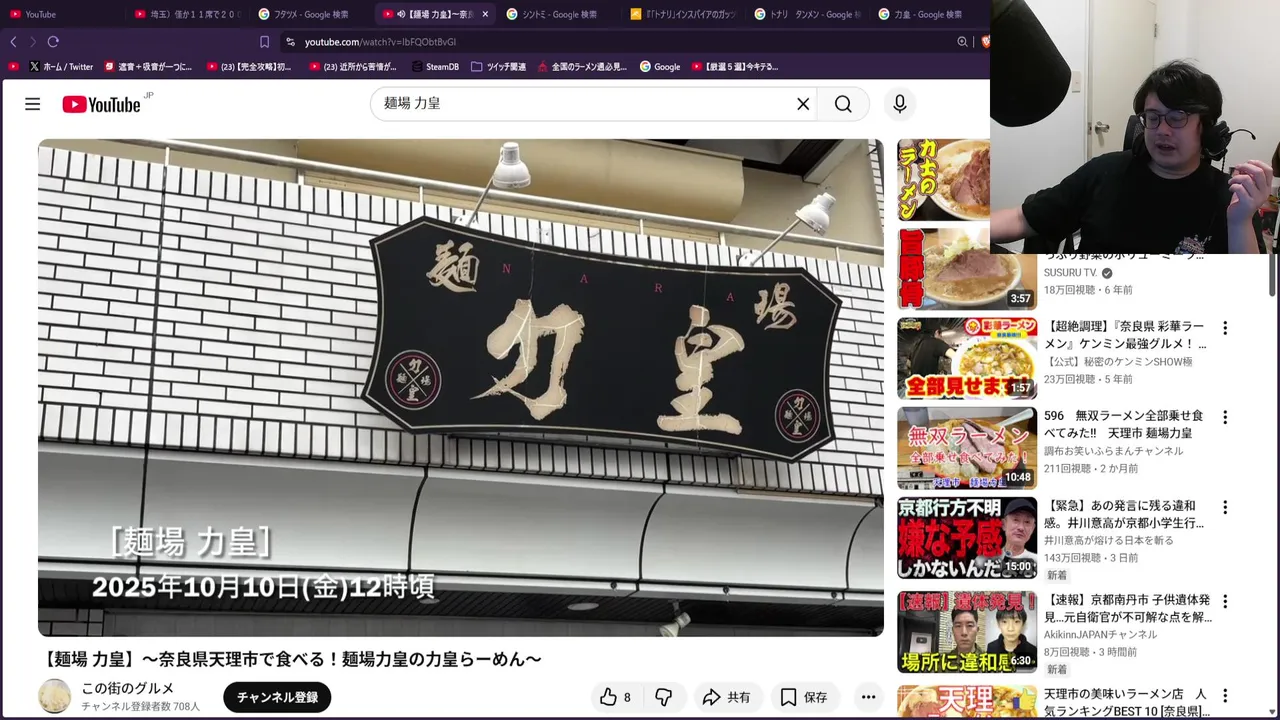Subscribe with the チャンネル登録 button
Viewport: 1280px width, 720px height.
(x=277, y=697)
